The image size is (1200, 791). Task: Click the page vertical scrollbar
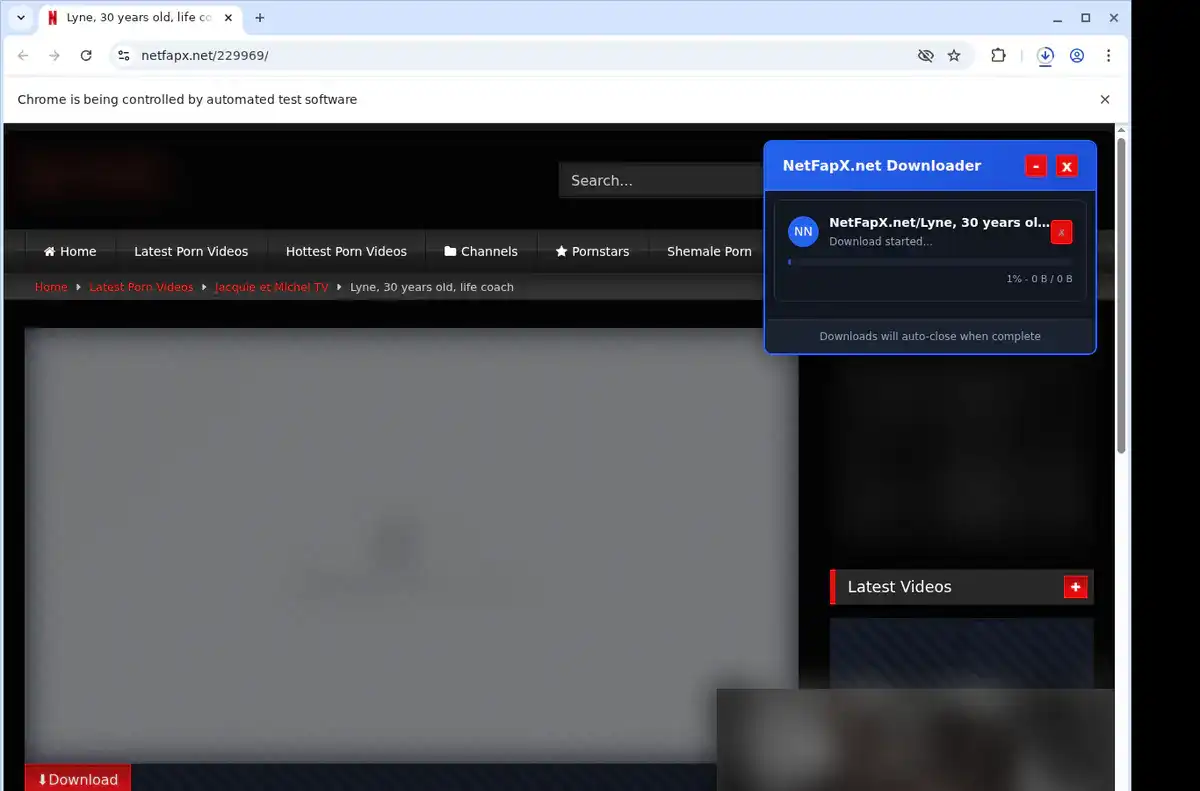(1121, 295)
